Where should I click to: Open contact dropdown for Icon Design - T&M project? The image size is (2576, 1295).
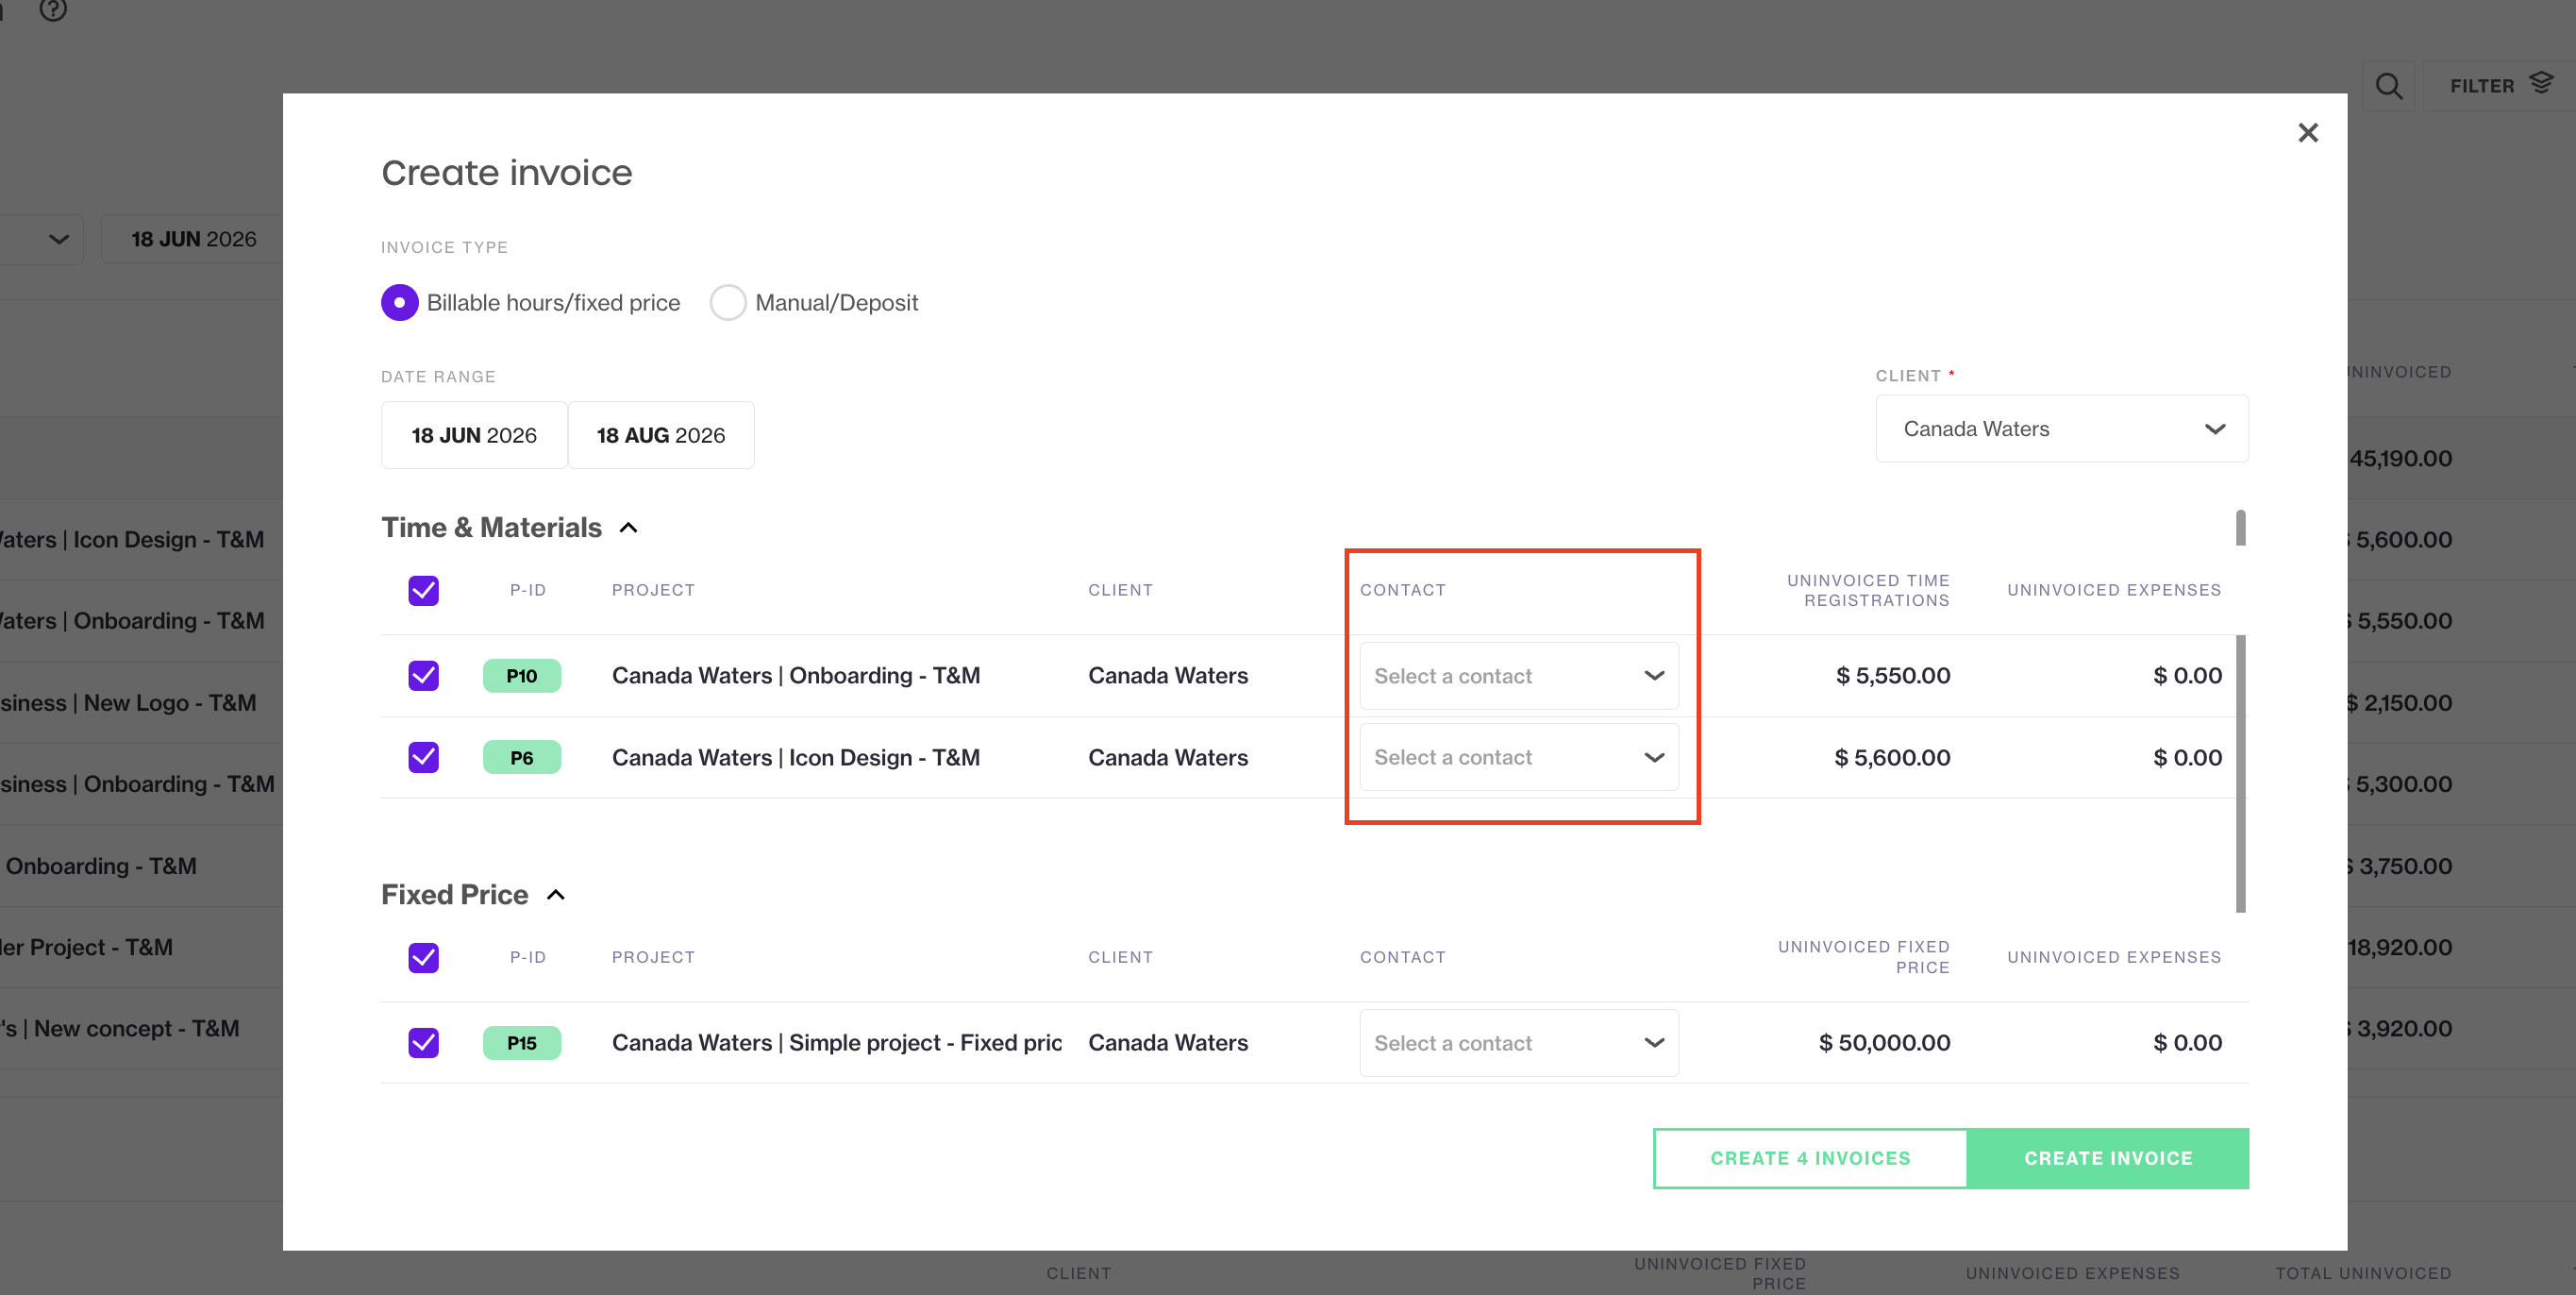coord(1518,758)
